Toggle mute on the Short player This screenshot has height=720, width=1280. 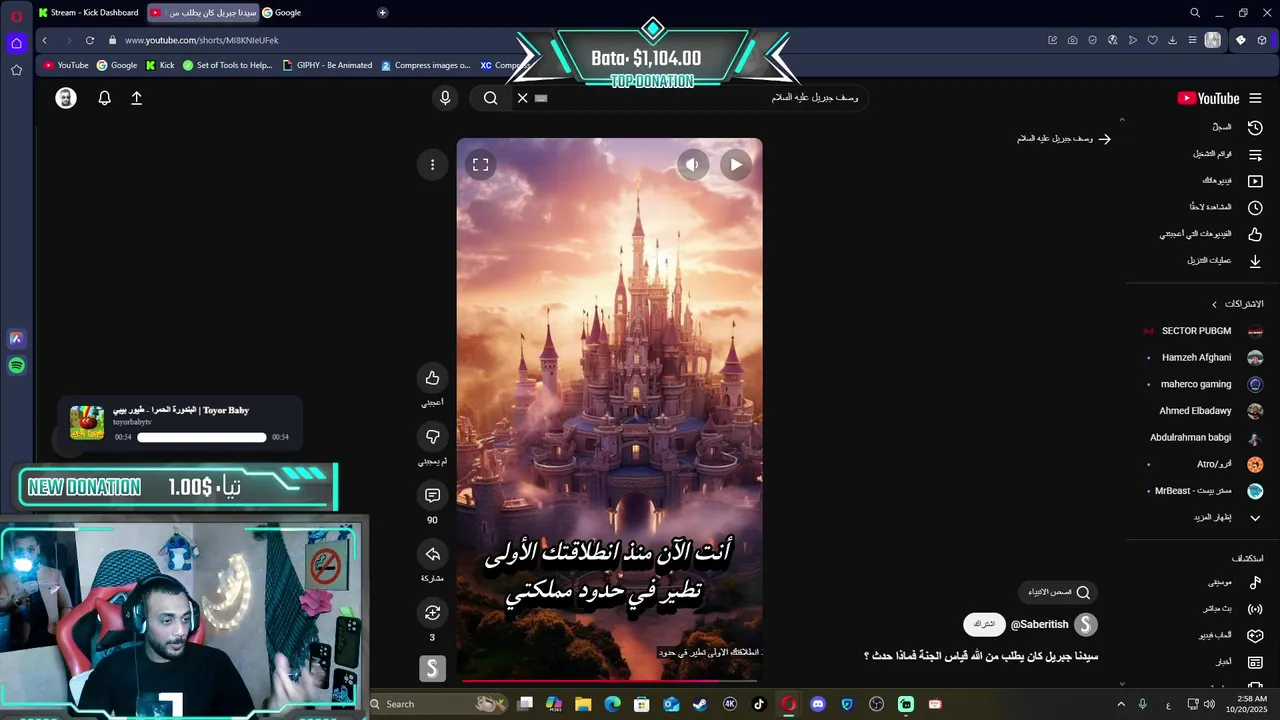coord(692,165)
